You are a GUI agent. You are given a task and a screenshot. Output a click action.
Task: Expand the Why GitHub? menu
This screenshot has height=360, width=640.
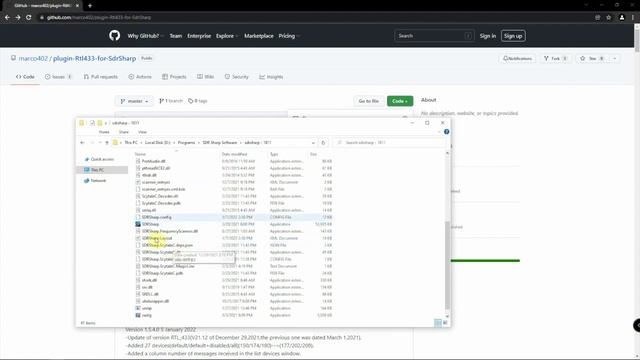click(x=145, y=36)
